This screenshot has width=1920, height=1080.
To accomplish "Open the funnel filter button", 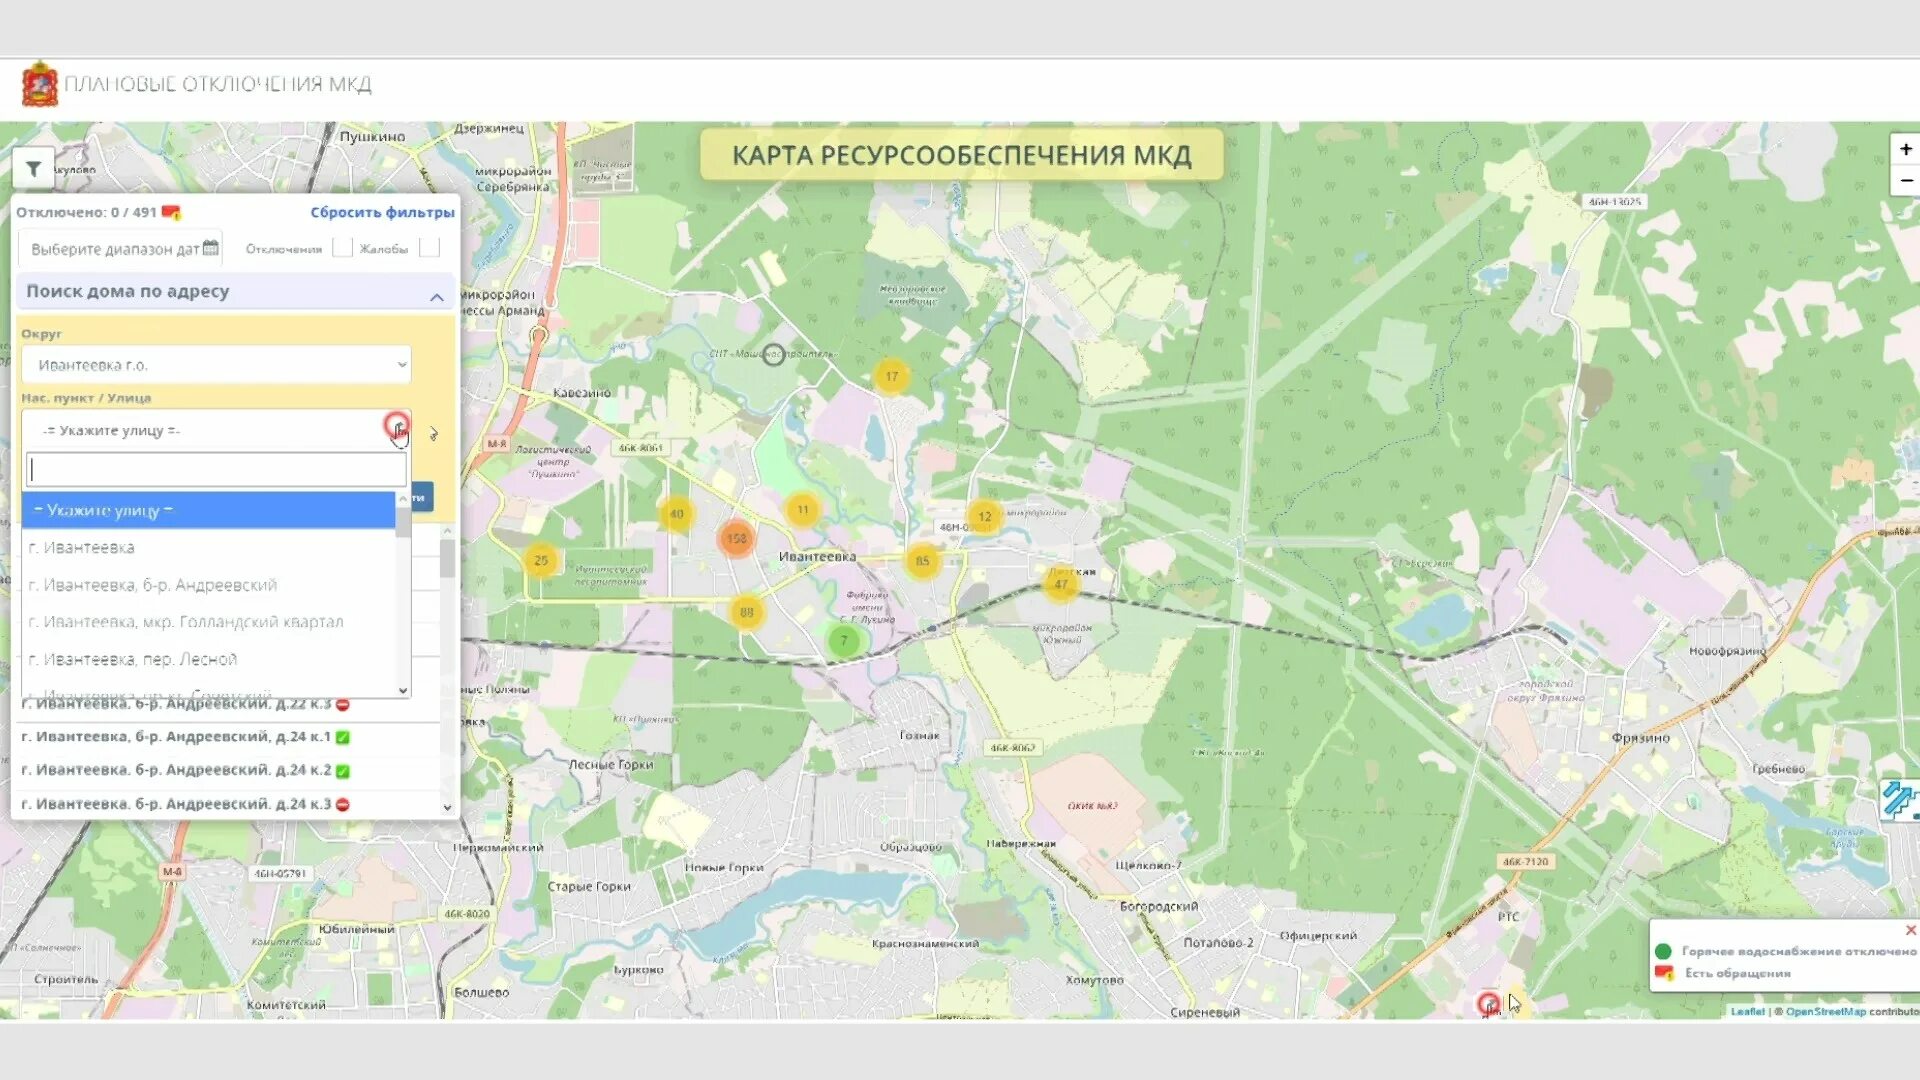I will point(33,169).
